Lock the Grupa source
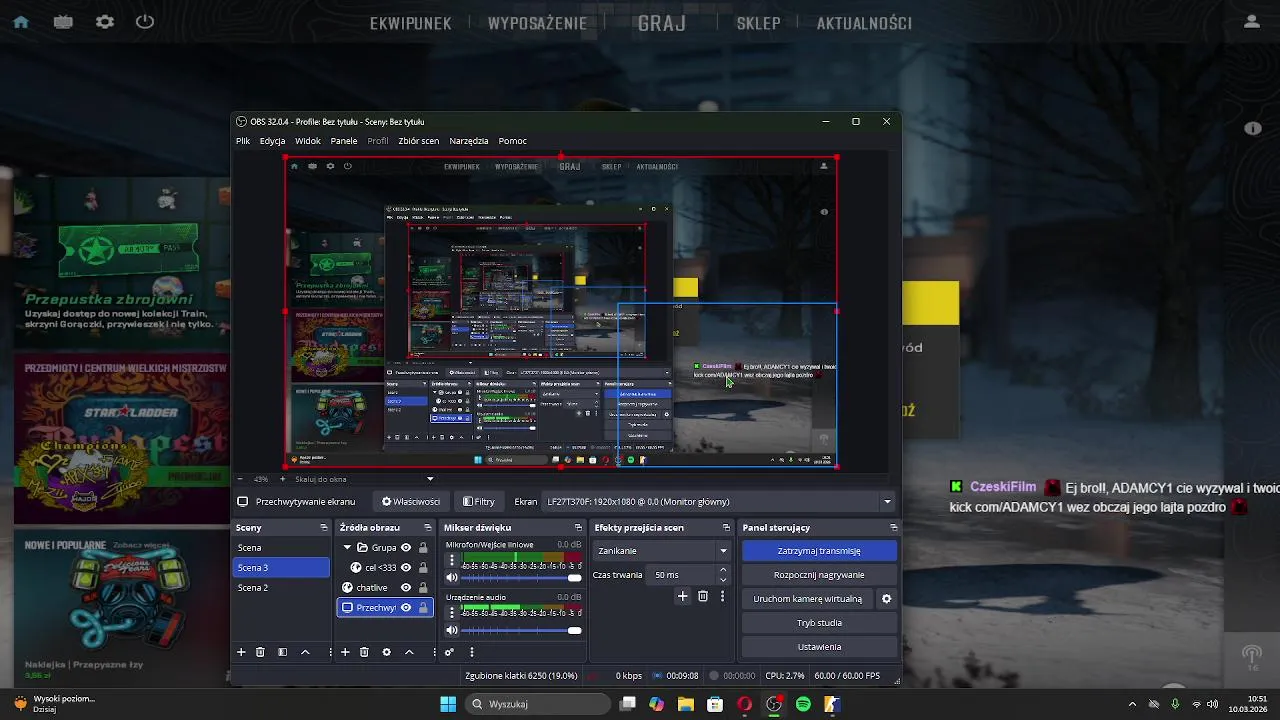1280x720 pixels. click(x=423, y=547)
